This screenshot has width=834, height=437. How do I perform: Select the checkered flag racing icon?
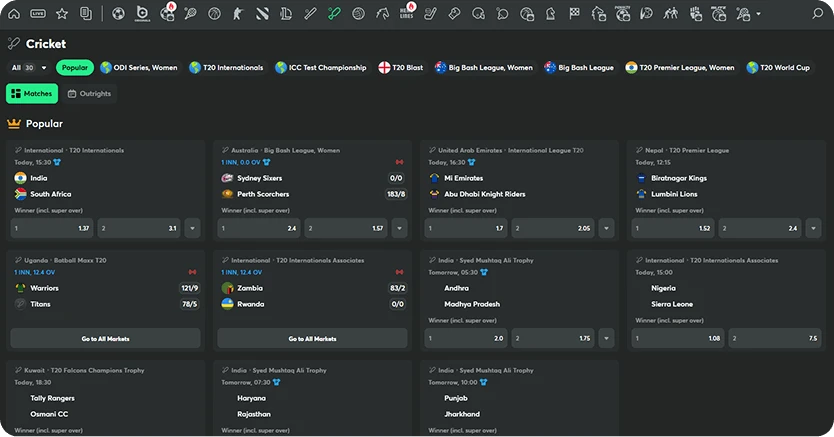(574, 14)
